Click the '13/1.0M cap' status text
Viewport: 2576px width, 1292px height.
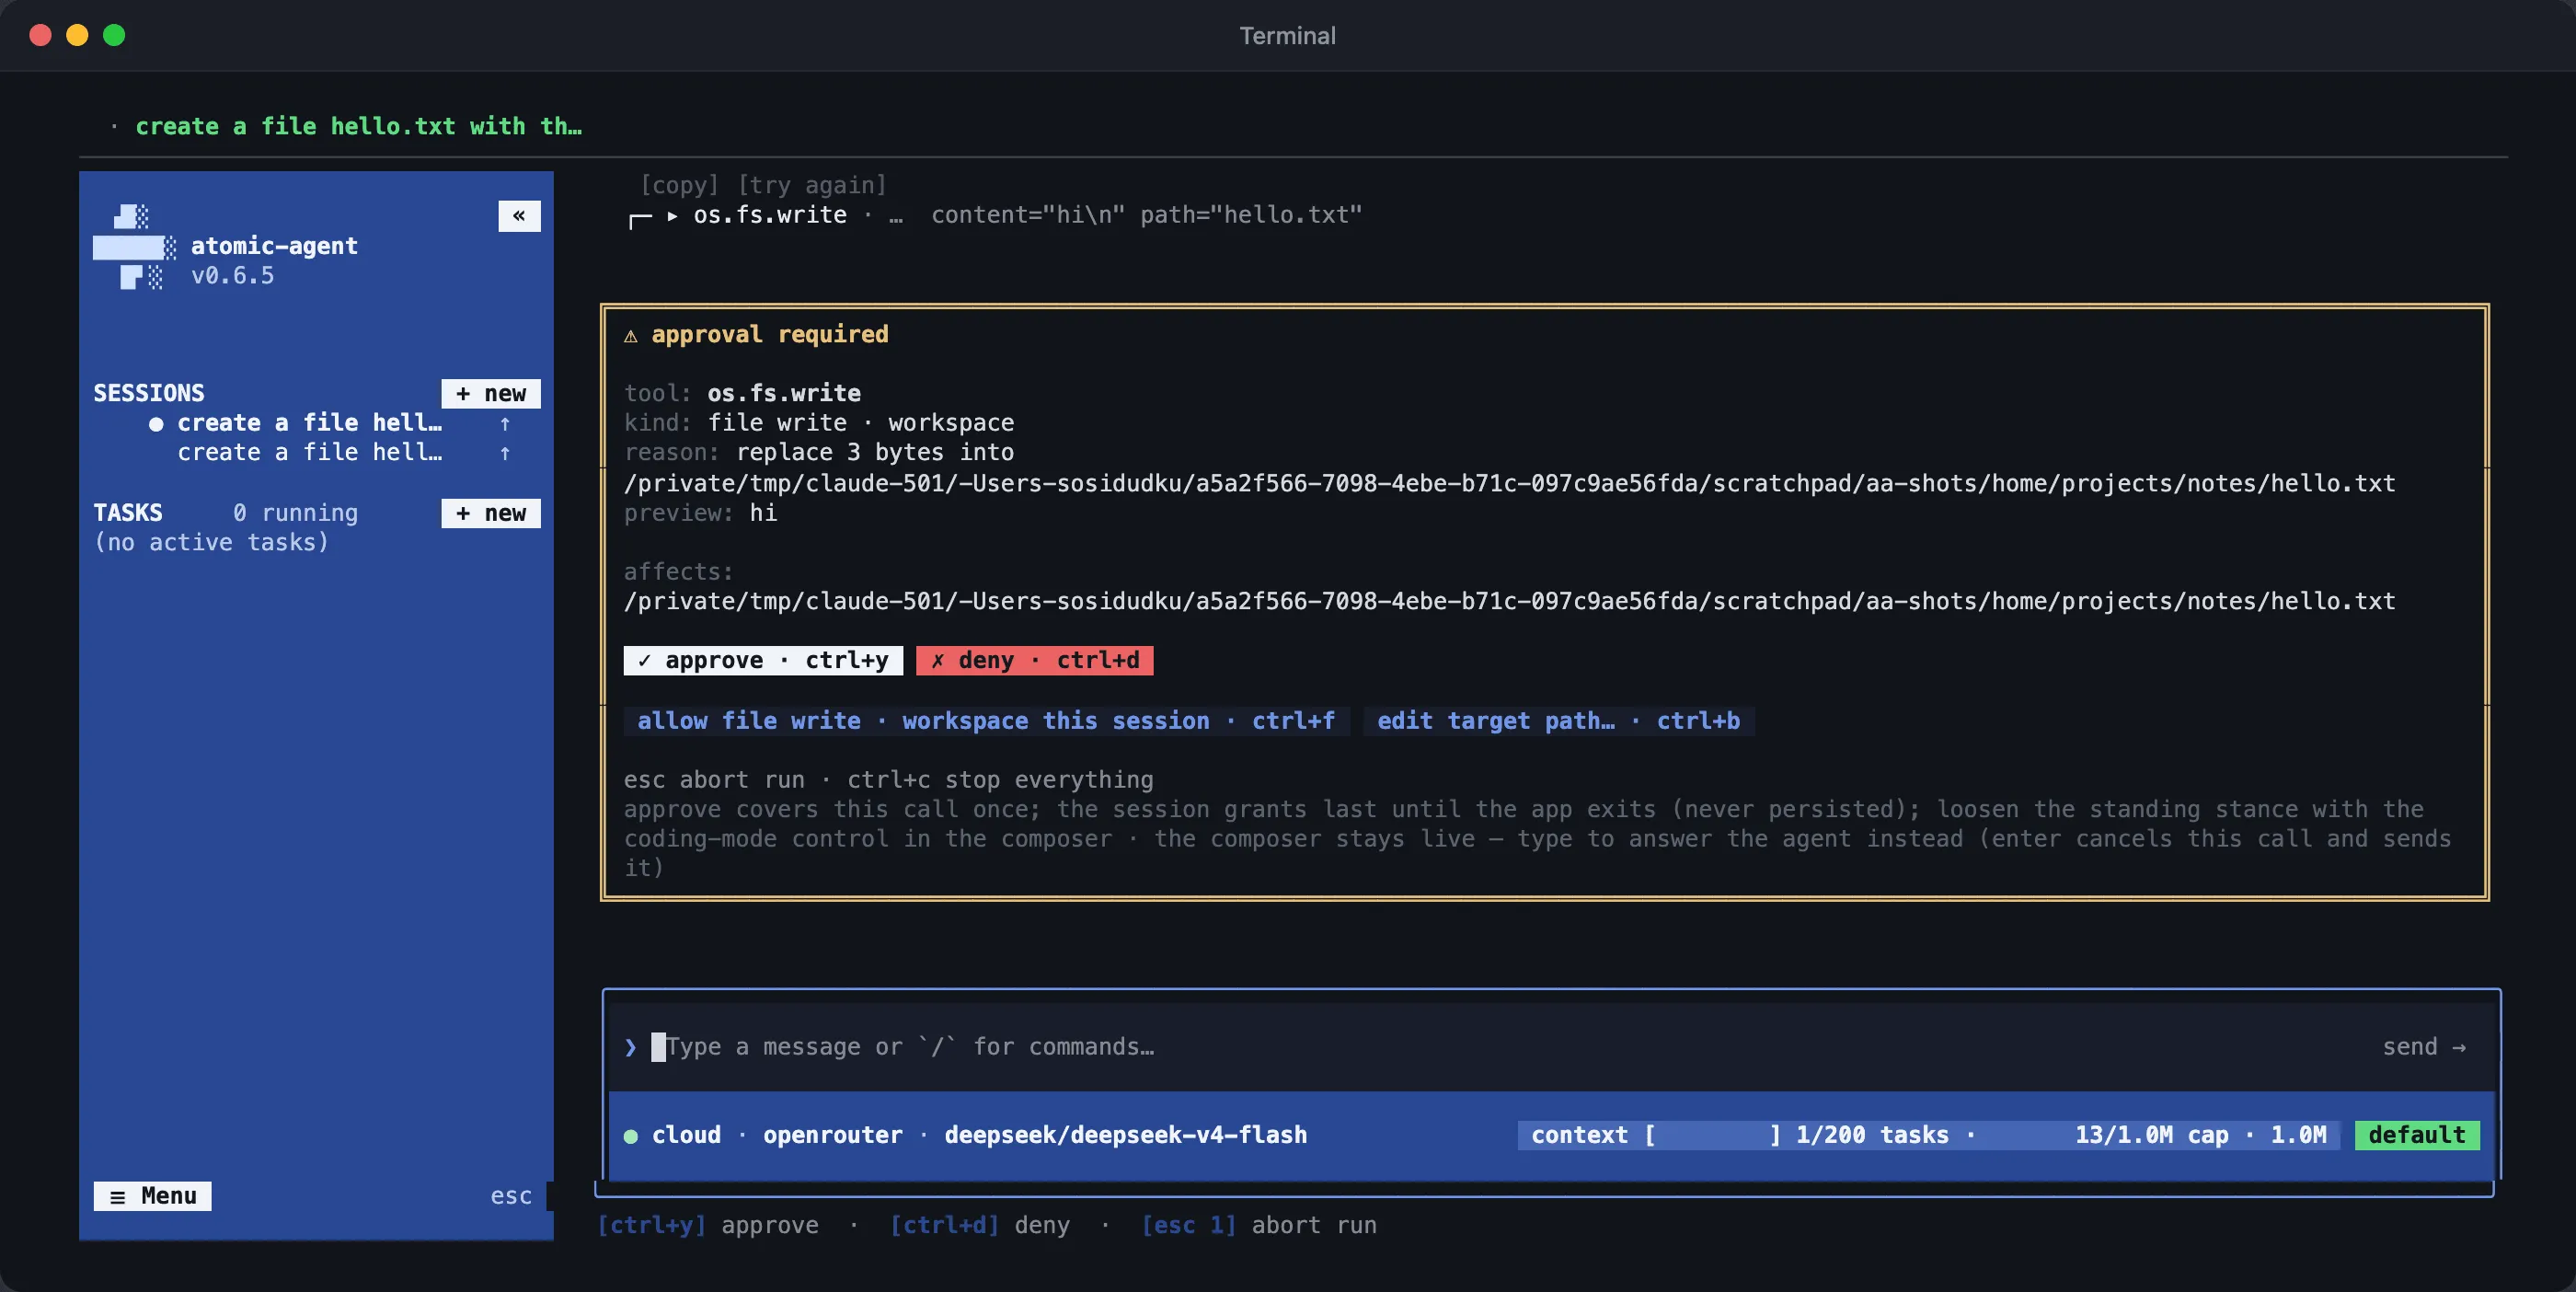pyautogui.click(x=2151, y=1136)
